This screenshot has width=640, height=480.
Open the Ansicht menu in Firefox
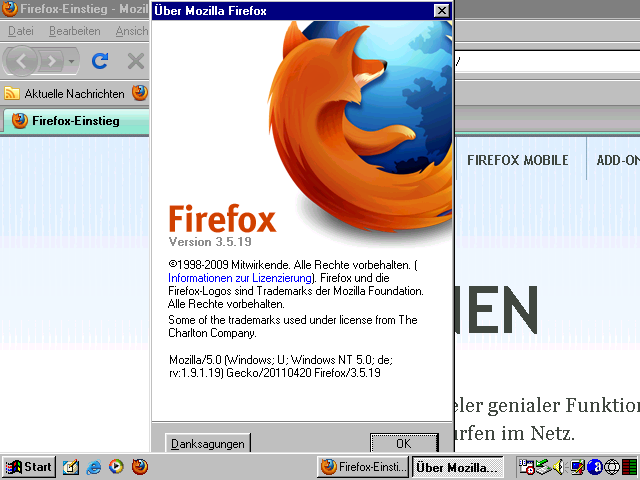(132, 31)
